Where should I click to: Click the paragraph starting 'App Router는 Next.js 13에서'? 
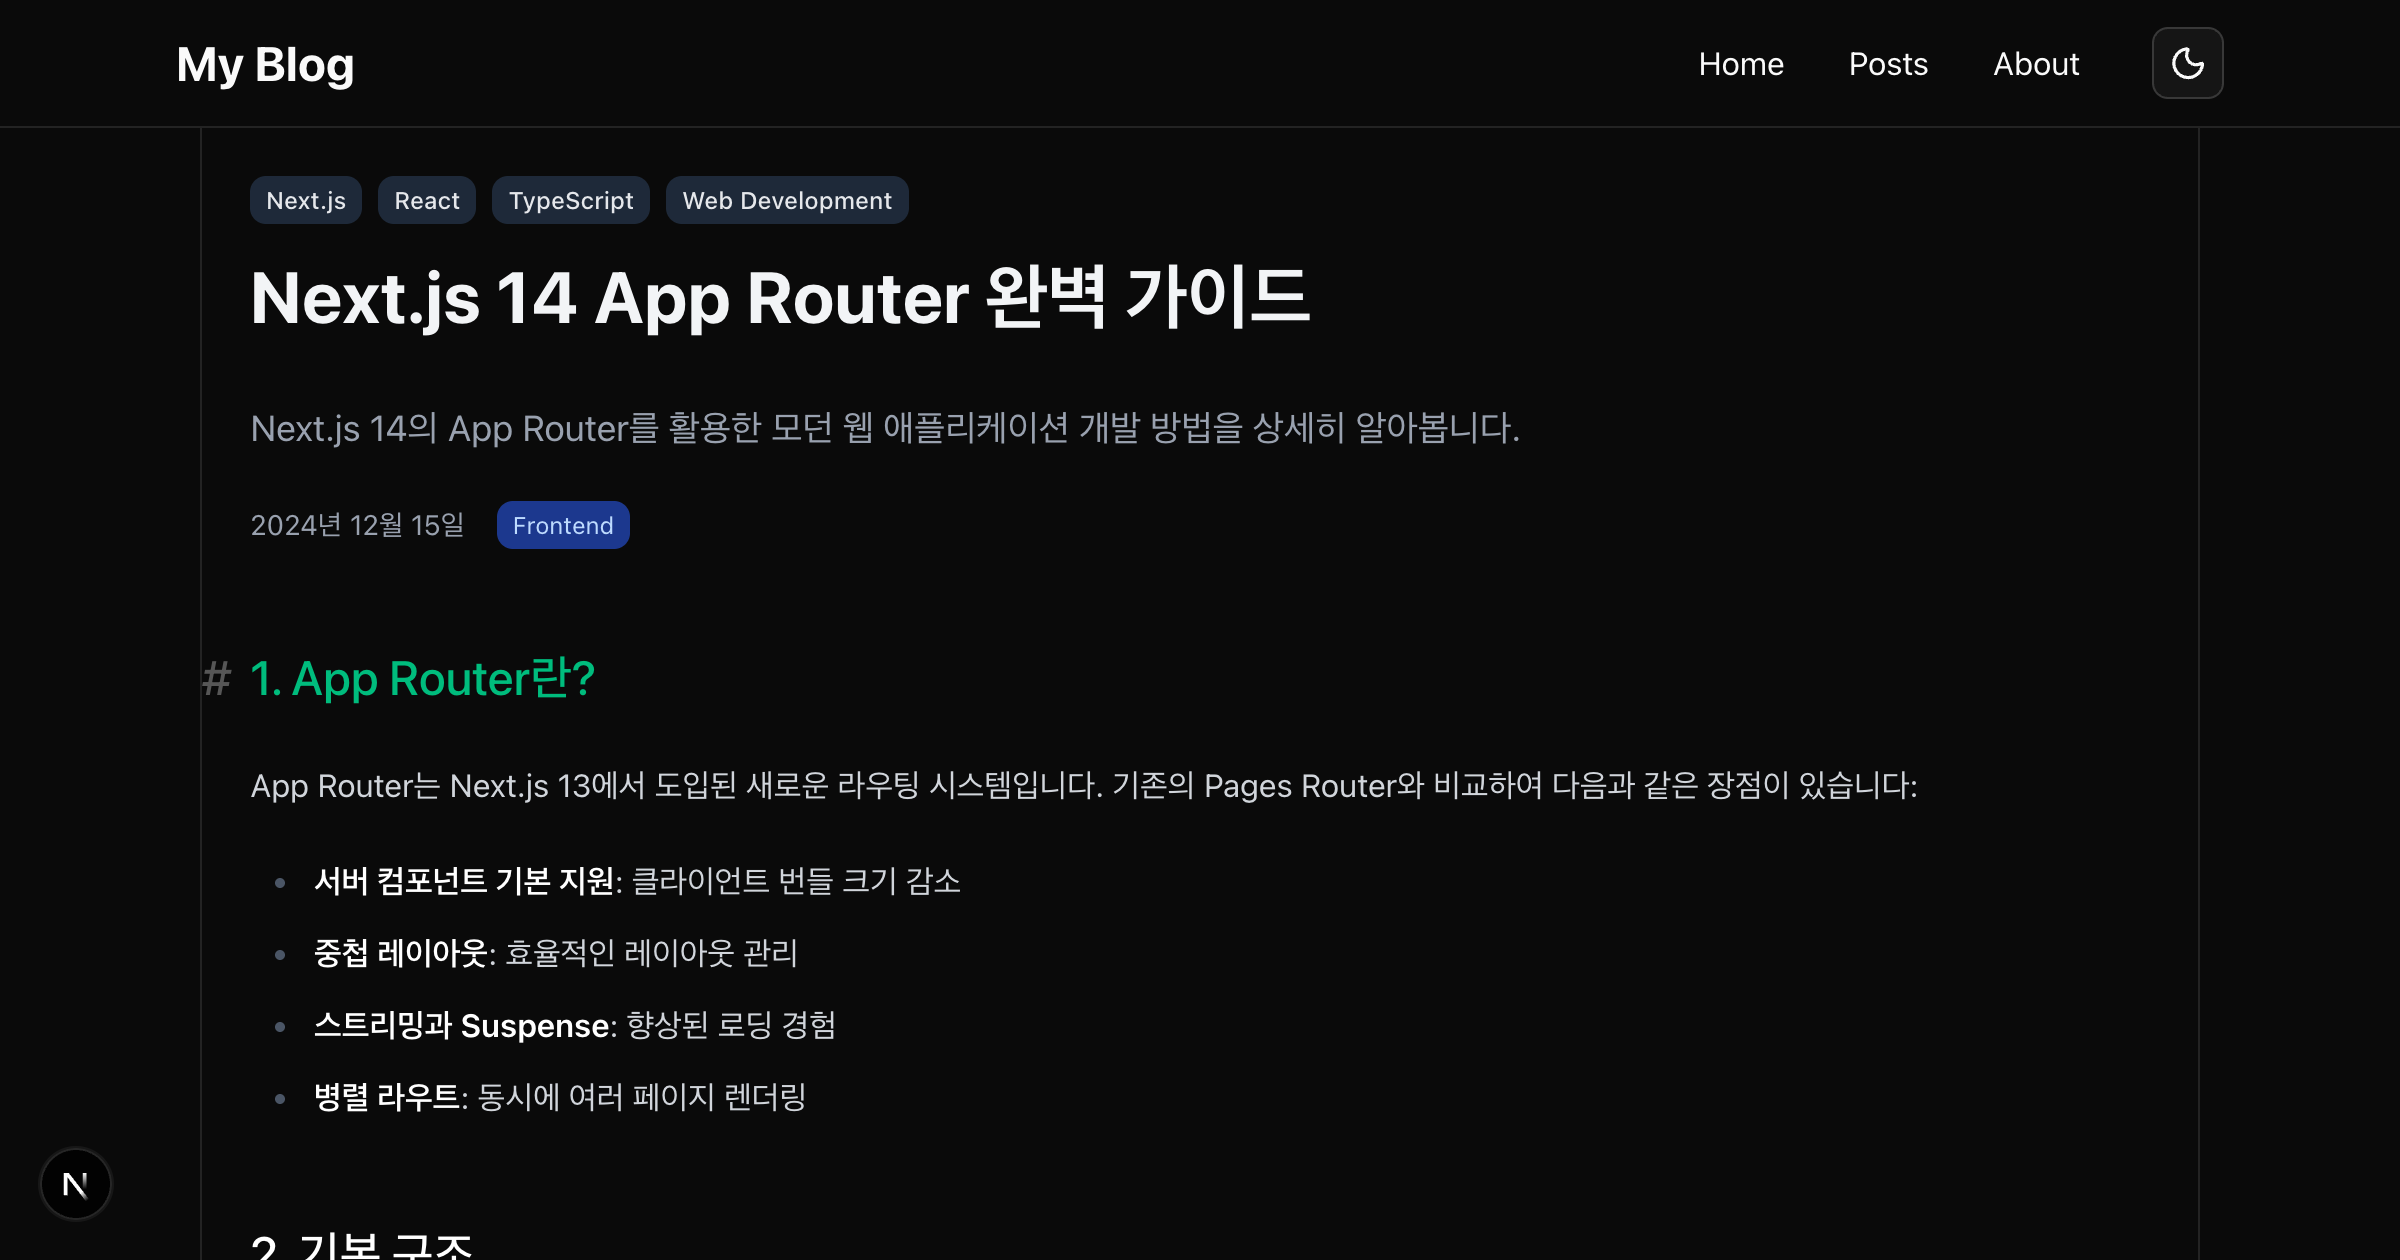click(x=1084, y=785)
